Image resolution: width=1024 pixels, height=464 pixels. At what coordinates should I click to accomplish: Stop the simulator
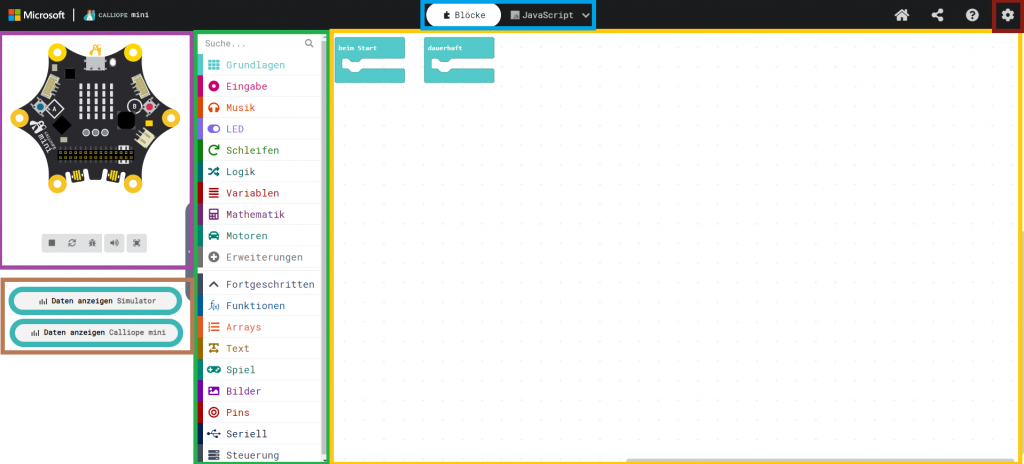[52, 243]
